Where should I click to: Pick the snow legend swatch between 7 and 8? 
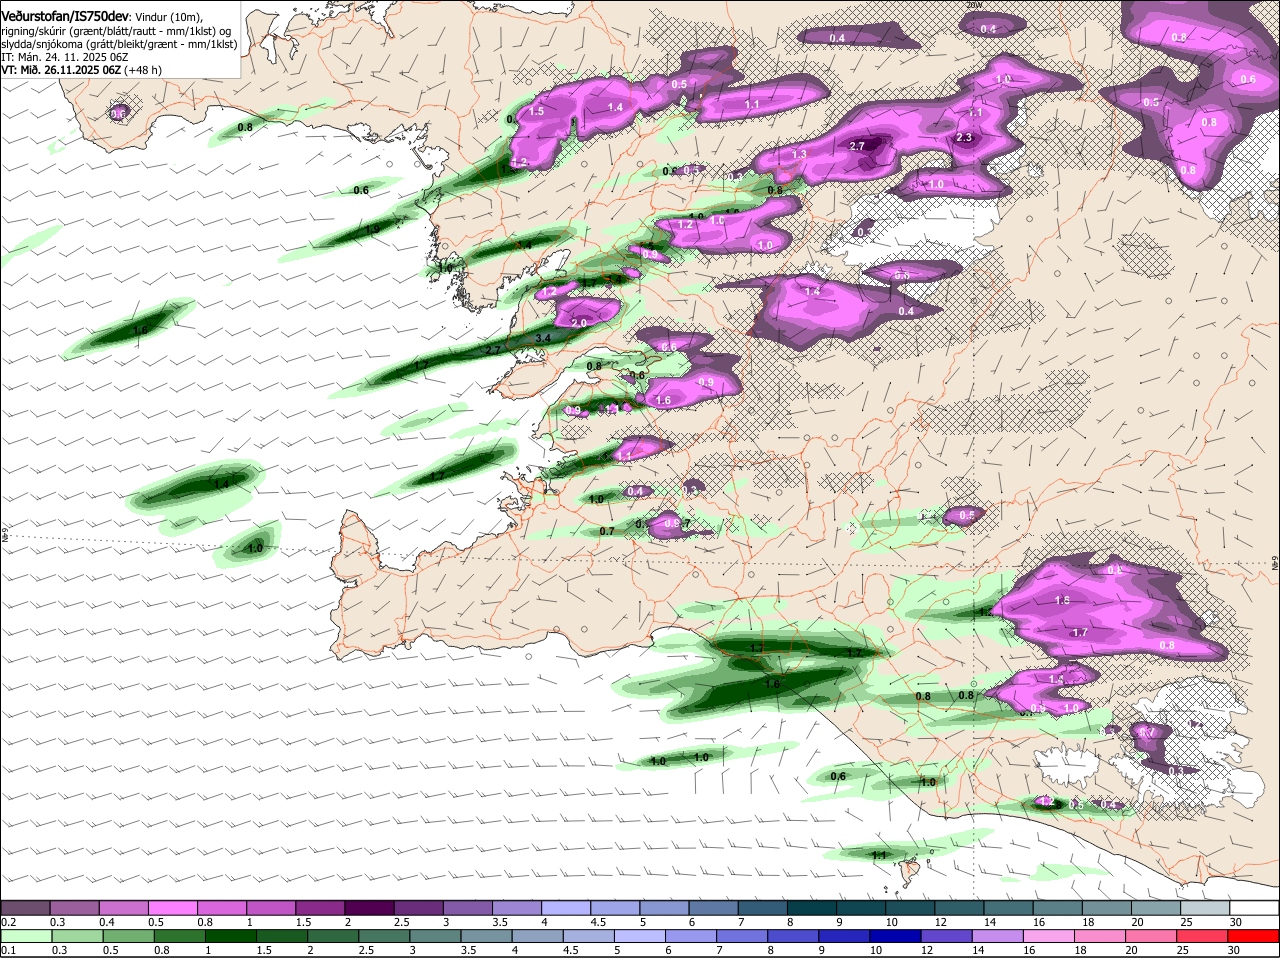click(x=765, y=906)
